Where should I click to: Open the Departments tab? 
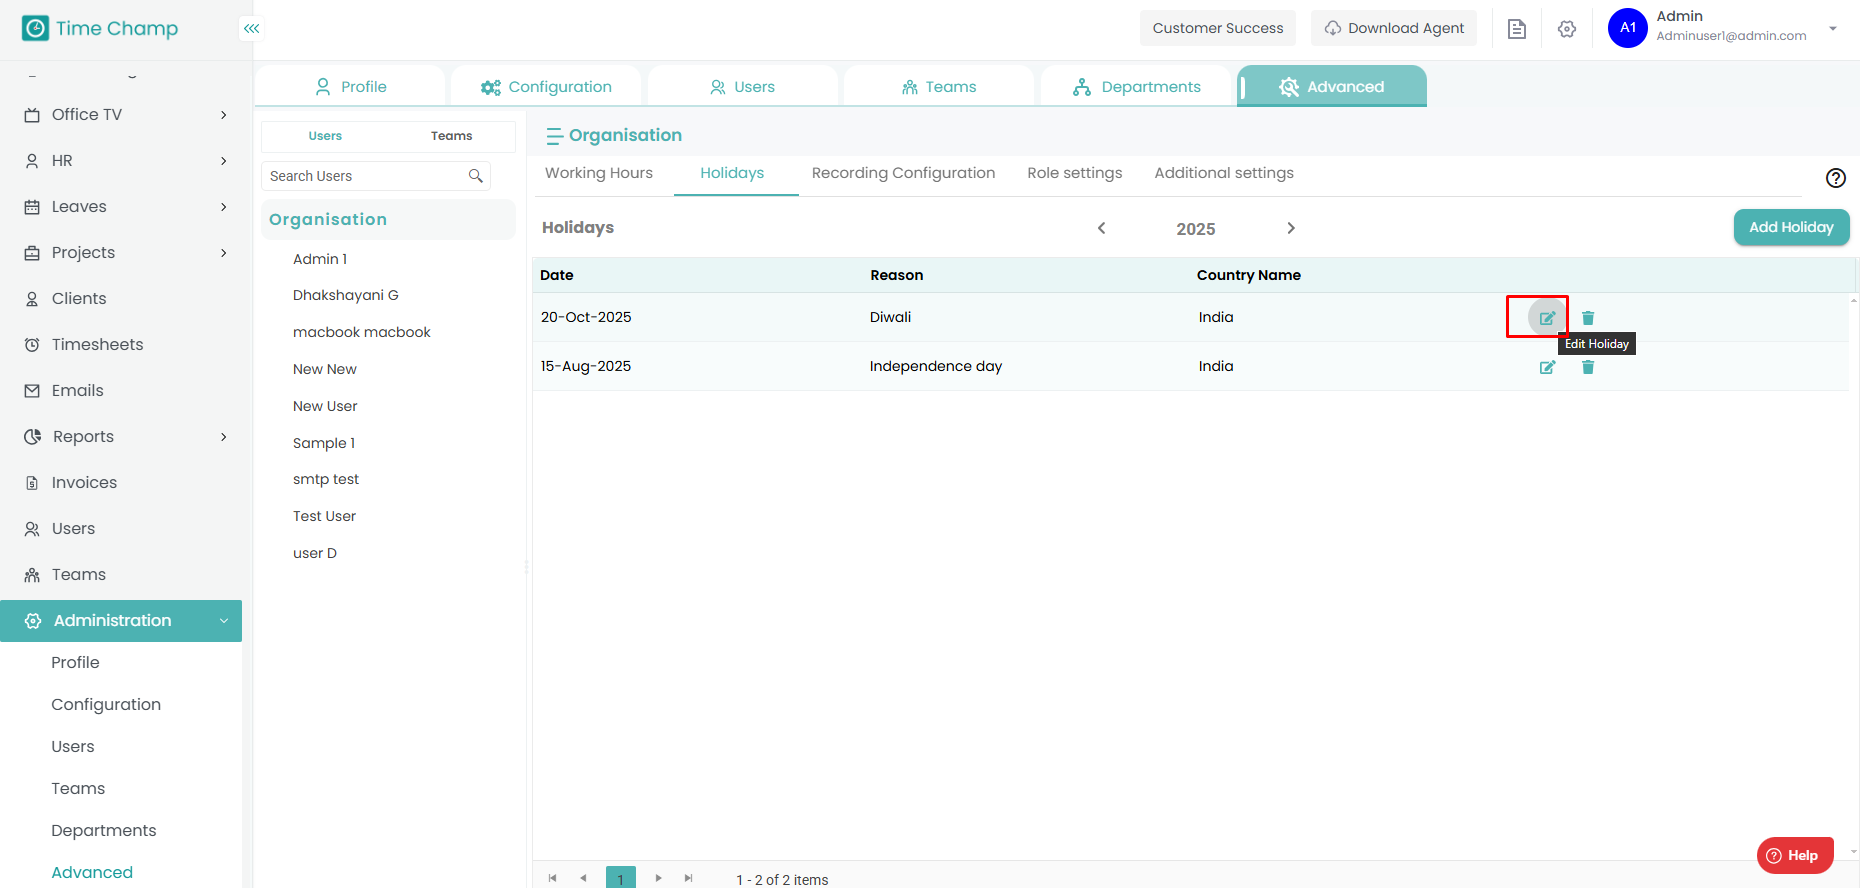click(x=1136, y=87)
